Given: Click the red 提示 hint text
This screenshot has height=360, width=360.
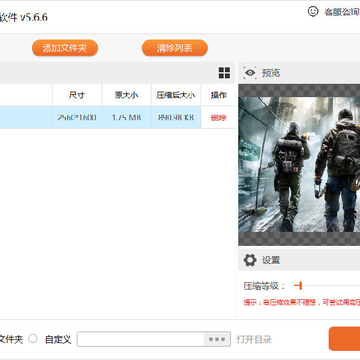Looking at the screenshot, I should (x=302, y=303).
